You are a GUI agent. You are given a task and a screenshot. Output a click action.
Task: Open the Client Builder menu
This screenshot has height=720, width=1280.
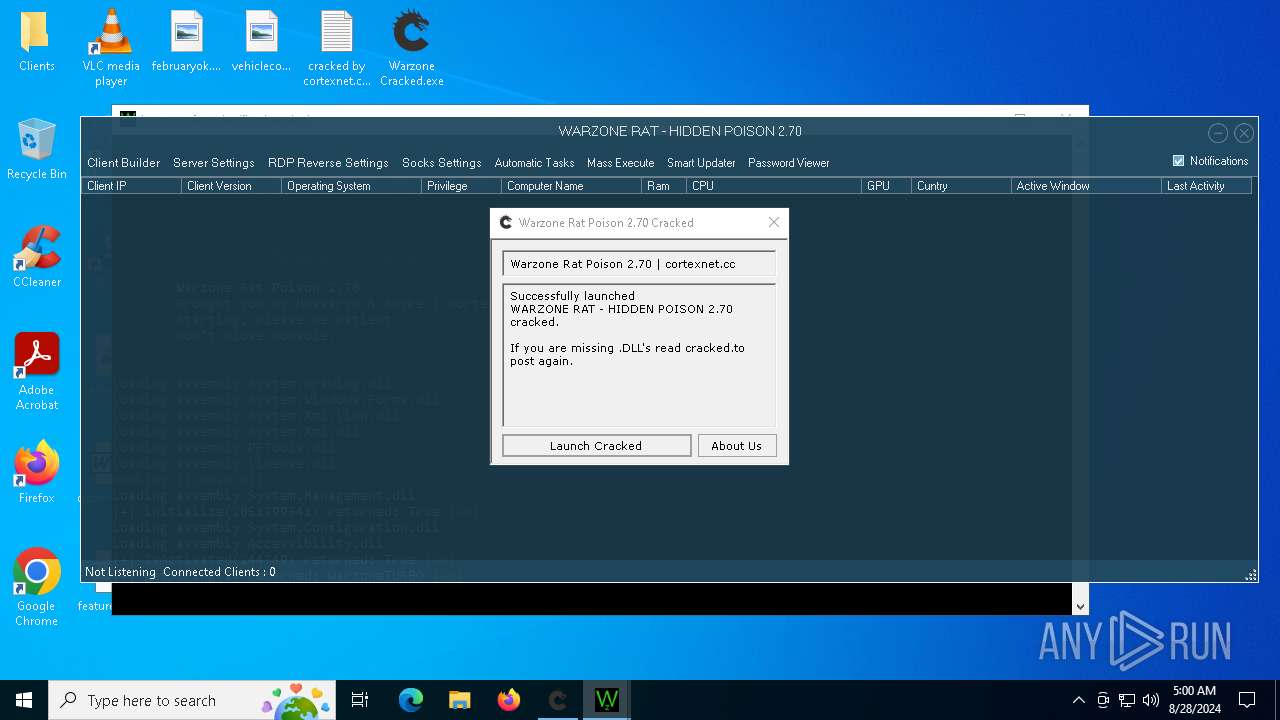coord(123,163)
